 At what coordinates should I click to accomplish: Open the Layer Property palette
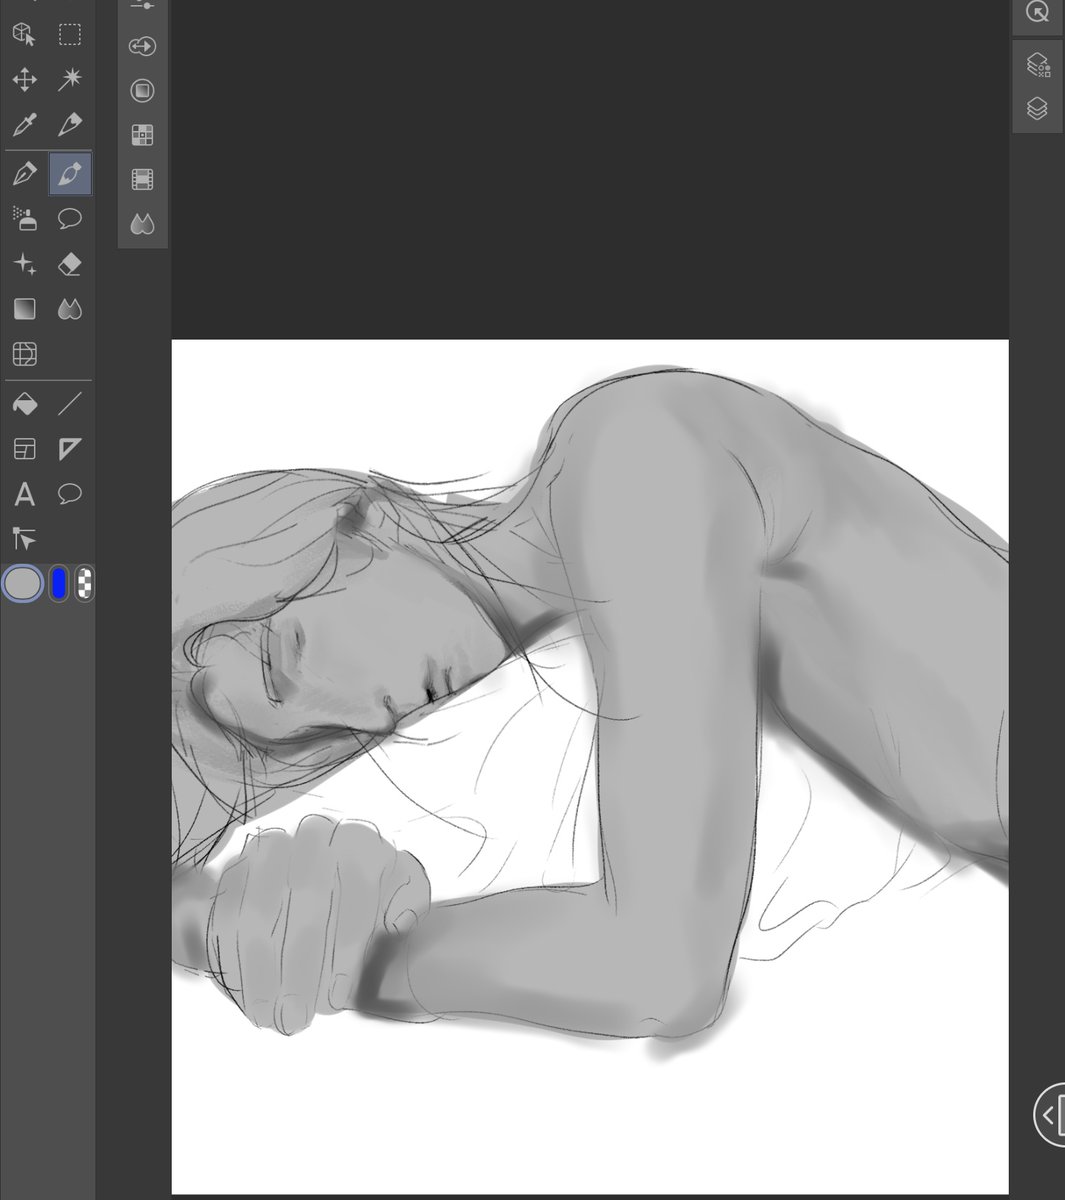pyautogui.click(x=1037, y=65)
